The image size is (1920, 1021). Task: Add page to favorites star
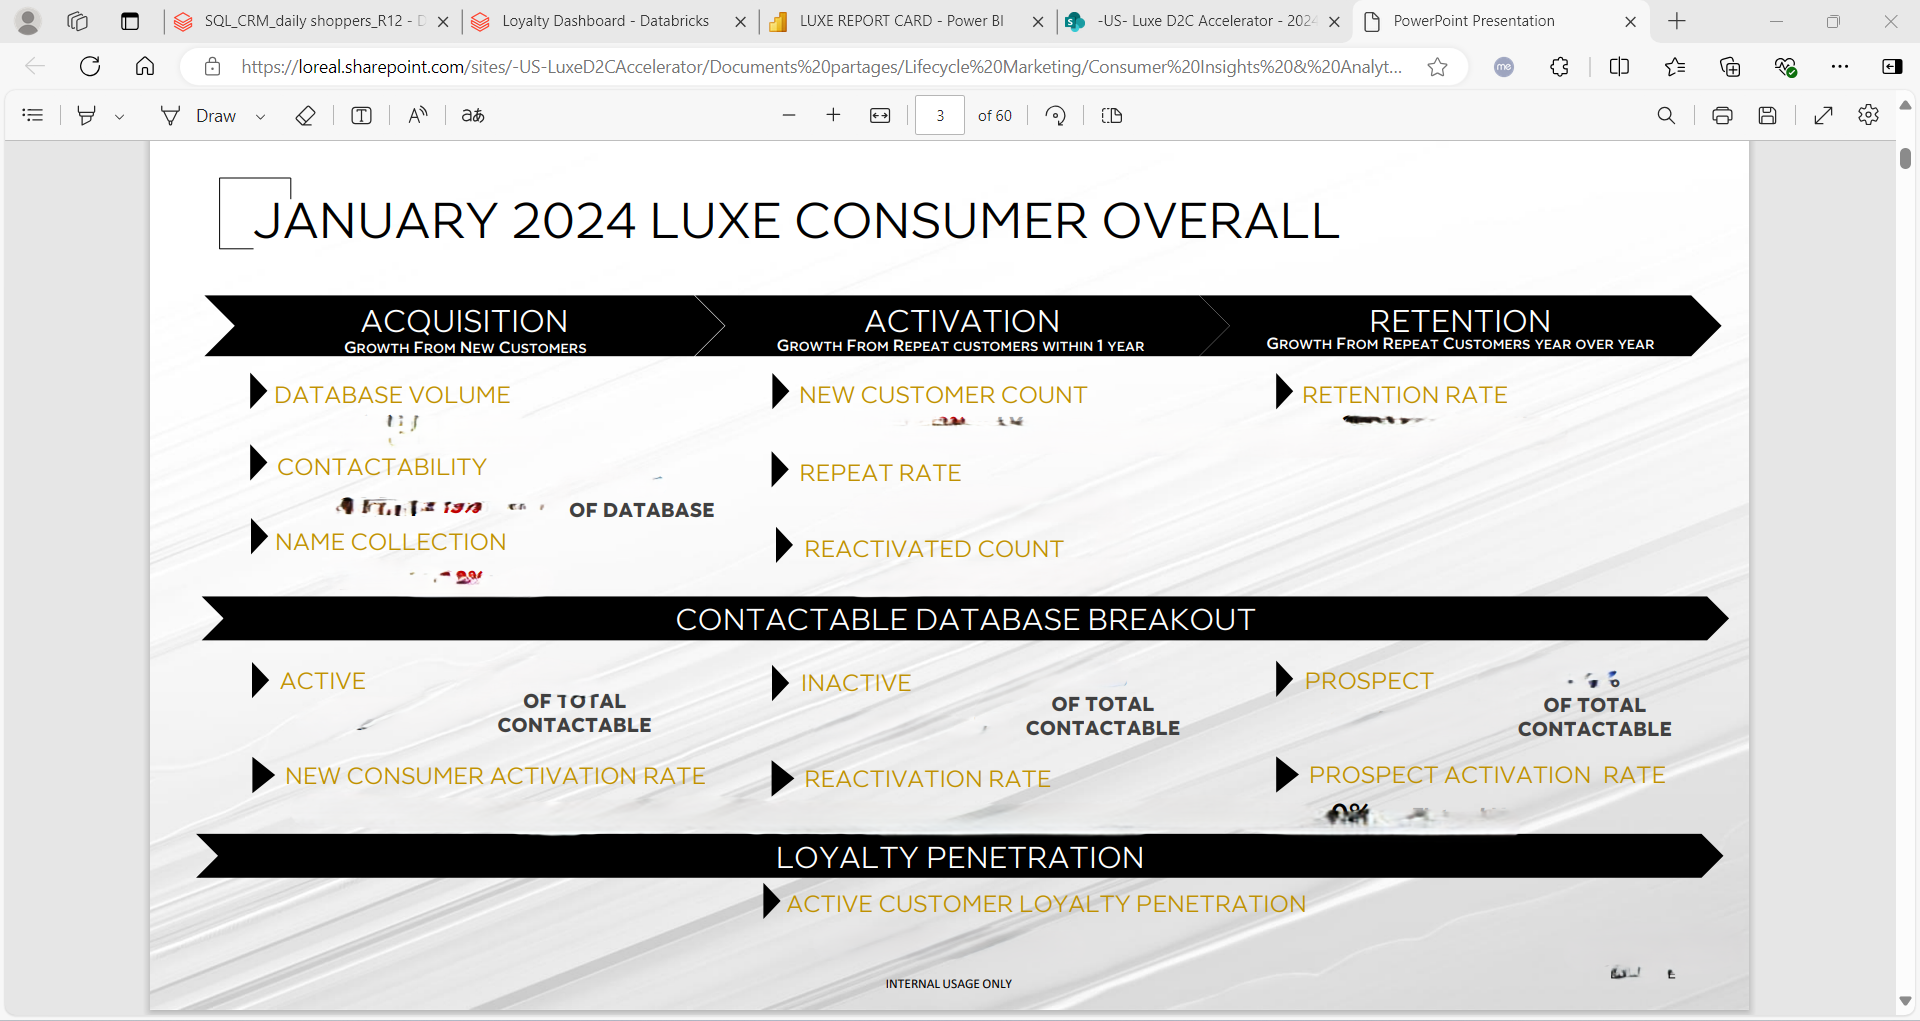[x=1437, y=67]
